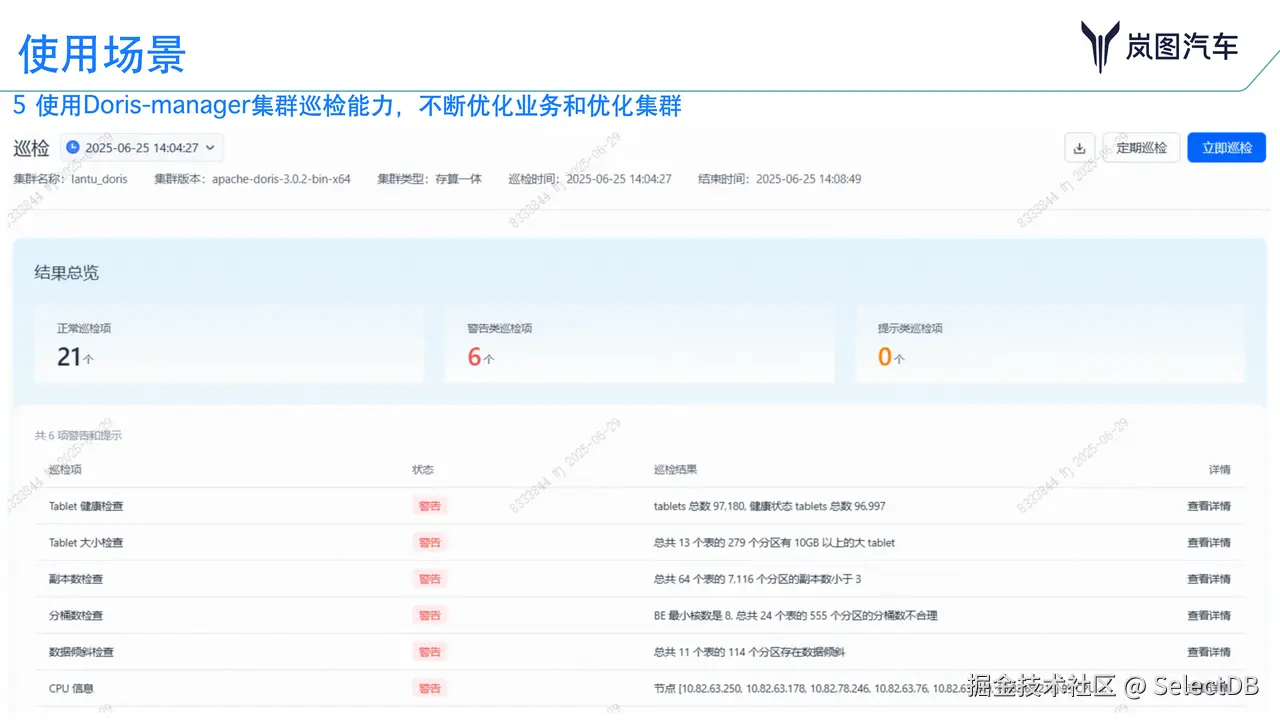Click the 警告 badge on 分桶数检查 row
Screen dimensions: 1280x720
click(x=430, y=615)
